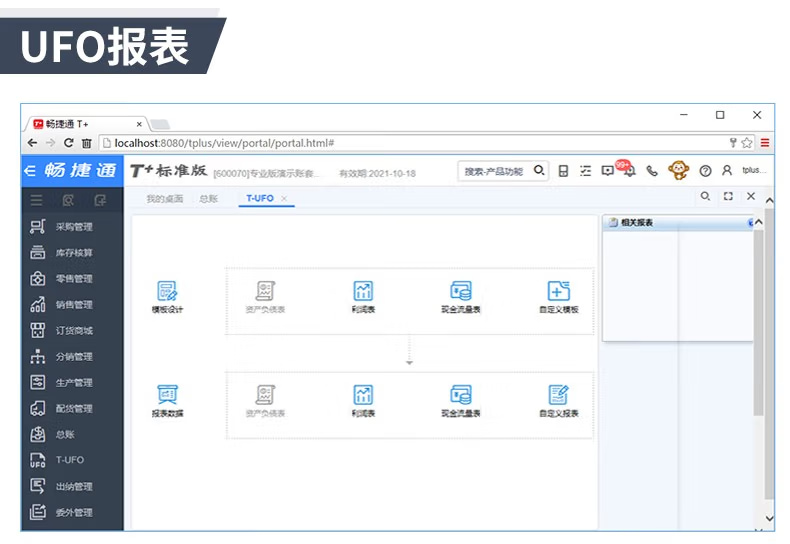Open help question mark icon

coord(705,171)
